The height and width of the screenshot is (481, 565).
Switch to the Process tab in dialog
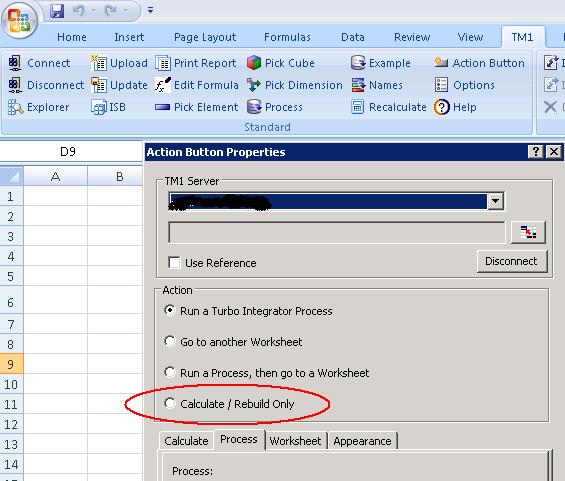(x=239, y=440)
